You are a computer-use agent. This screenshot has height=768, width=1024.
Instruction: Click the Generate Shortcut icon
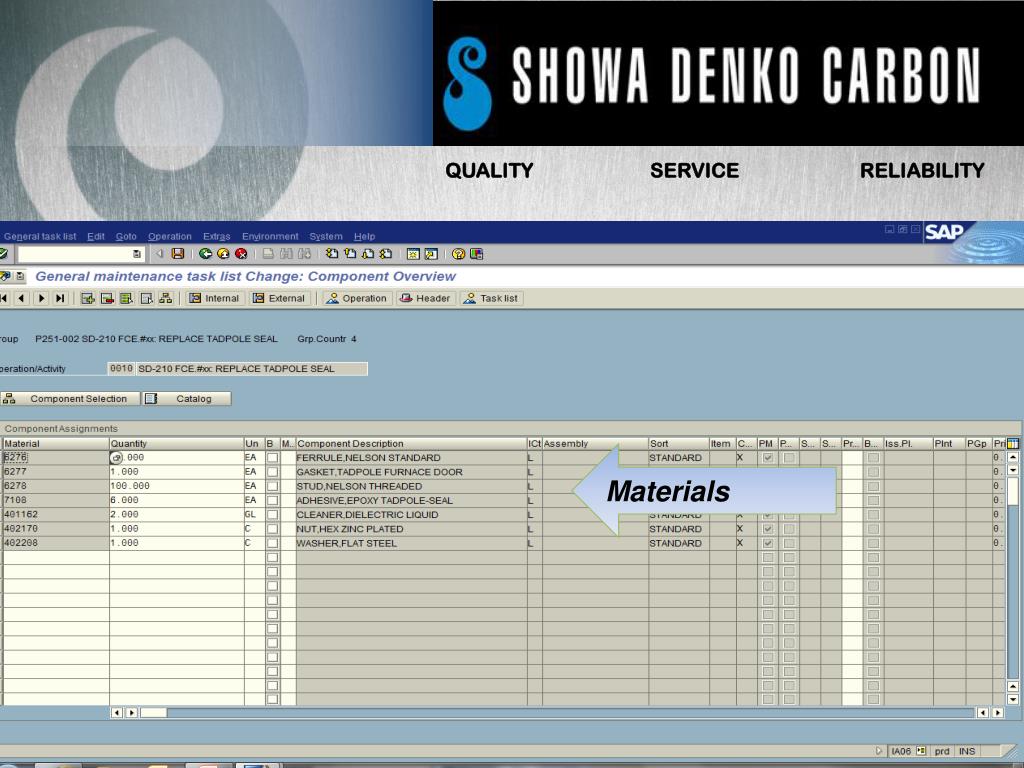pos(431,254)
